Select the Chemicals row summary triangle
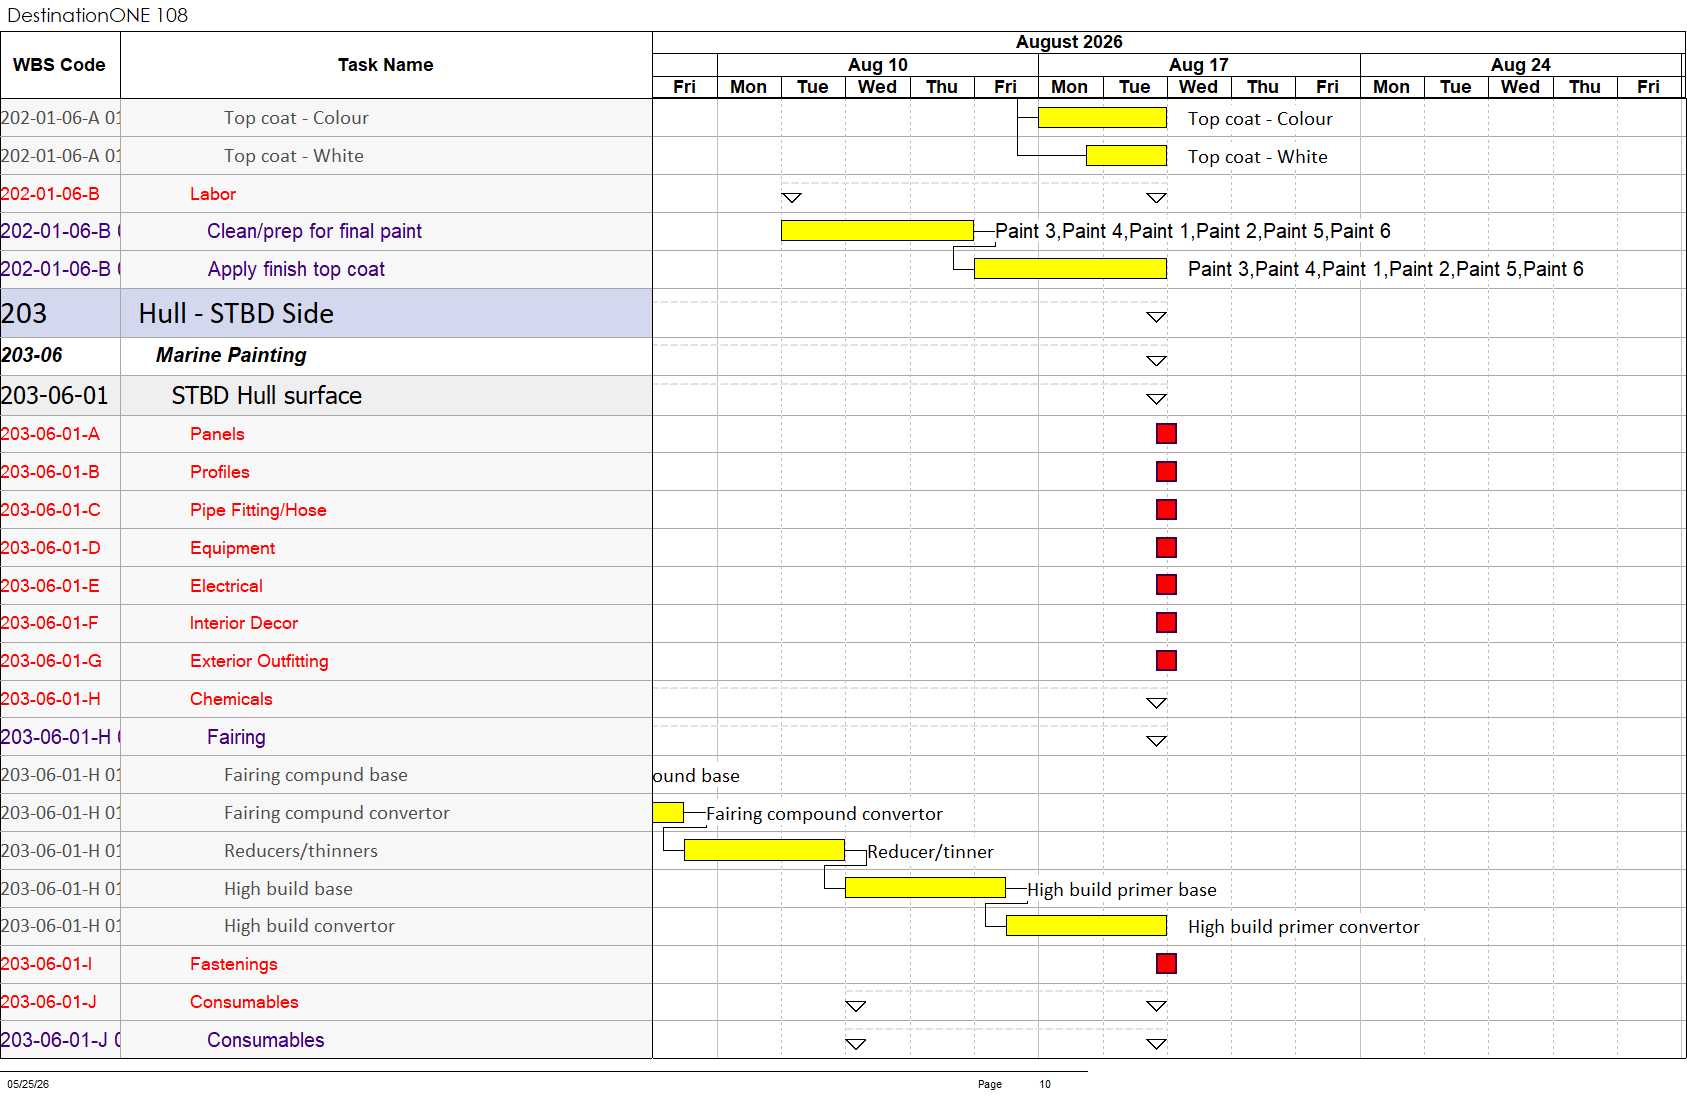 tap(1156, 703)
